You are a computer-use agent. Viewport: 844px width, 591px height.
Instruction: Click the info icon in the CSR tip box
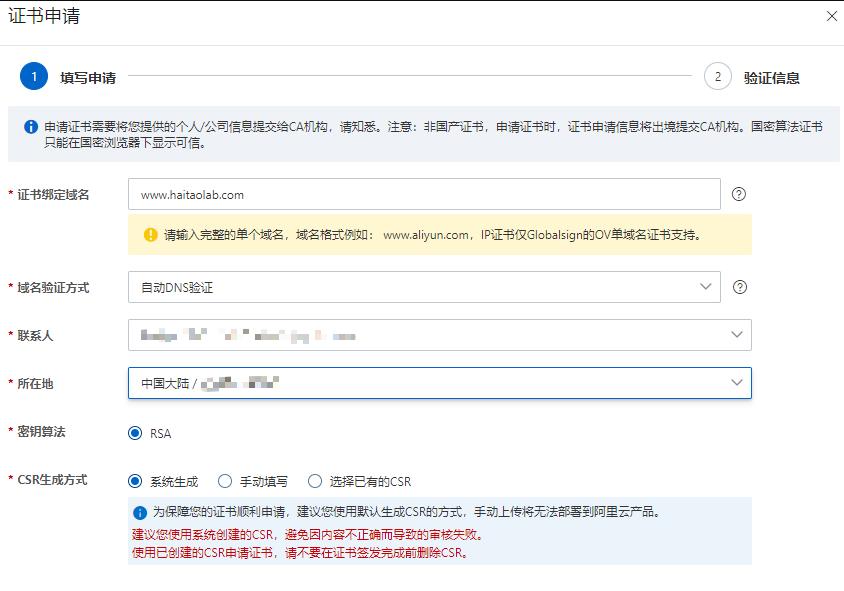click(x=142, y=512)
